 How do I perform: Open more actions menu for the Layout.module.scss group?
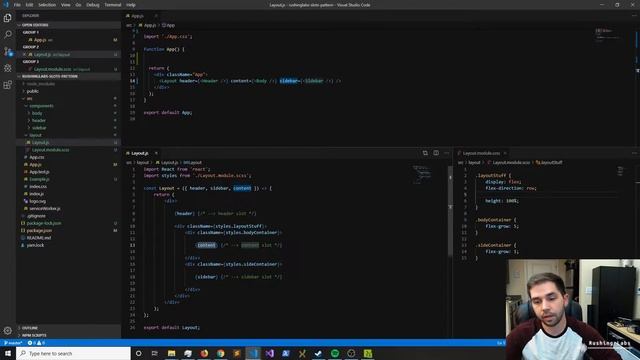634,153
